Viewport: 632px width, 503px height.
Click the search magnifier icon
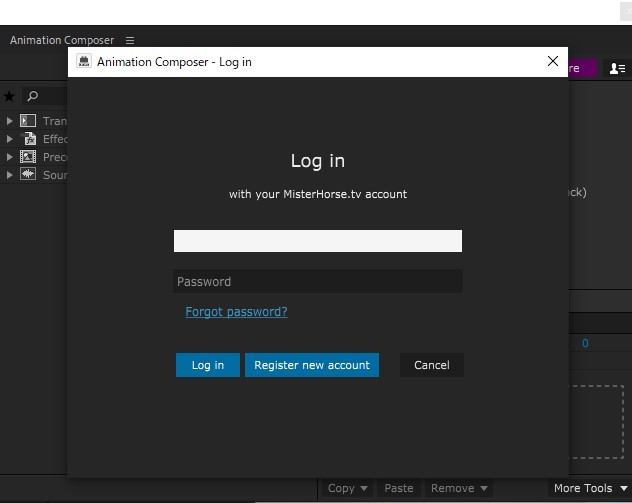(x=33, y=96)
